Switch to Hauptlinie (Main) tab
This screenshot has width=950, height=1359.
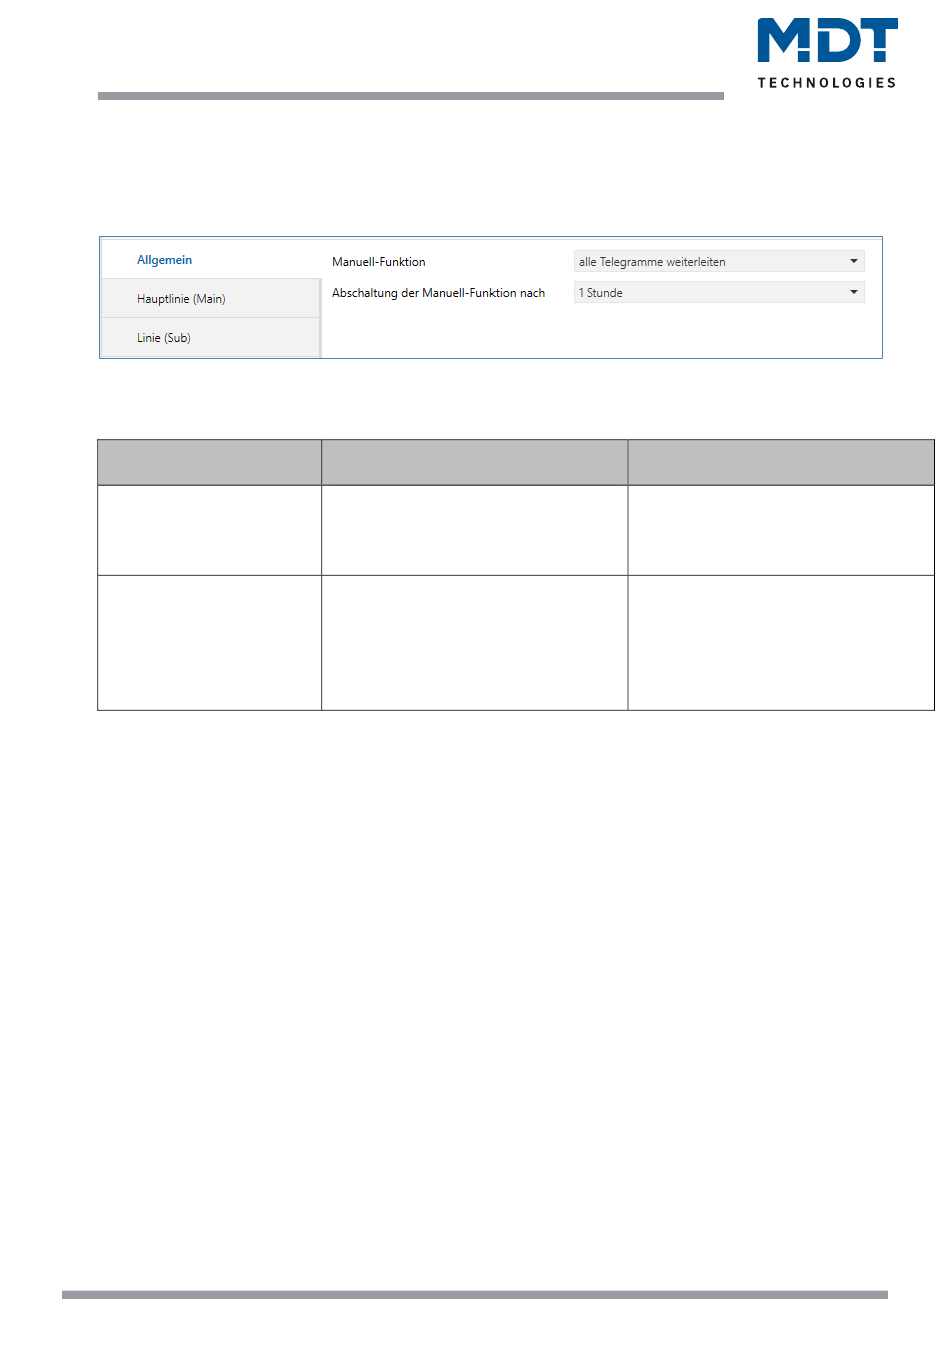210,299
